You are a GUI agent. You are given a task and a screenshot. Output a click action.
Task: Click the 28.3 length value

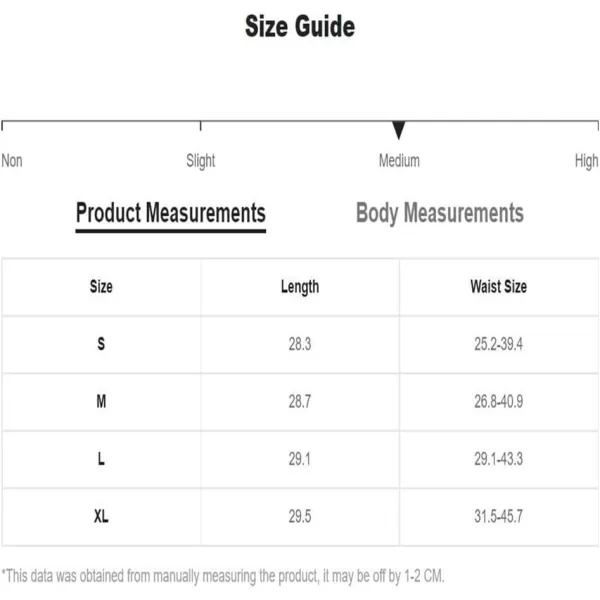click(x=300, y=344)
